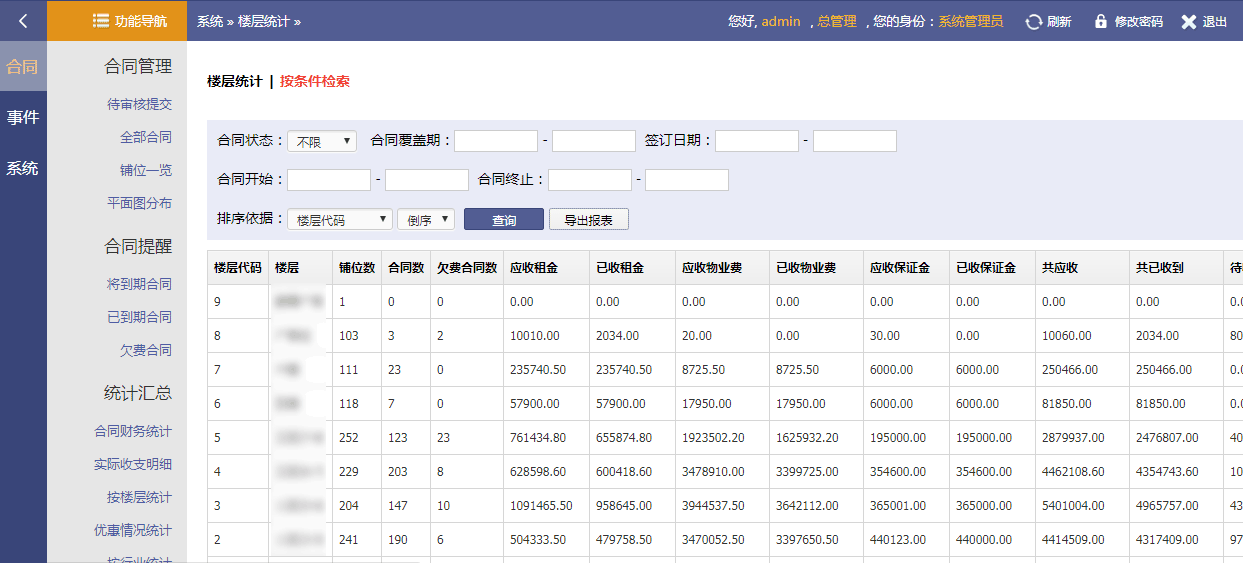Click 共应收 value 250466.00 in floor 7
This screenshot has height=563, width=1243.
pyautogui.click(x=1070, y=370)
